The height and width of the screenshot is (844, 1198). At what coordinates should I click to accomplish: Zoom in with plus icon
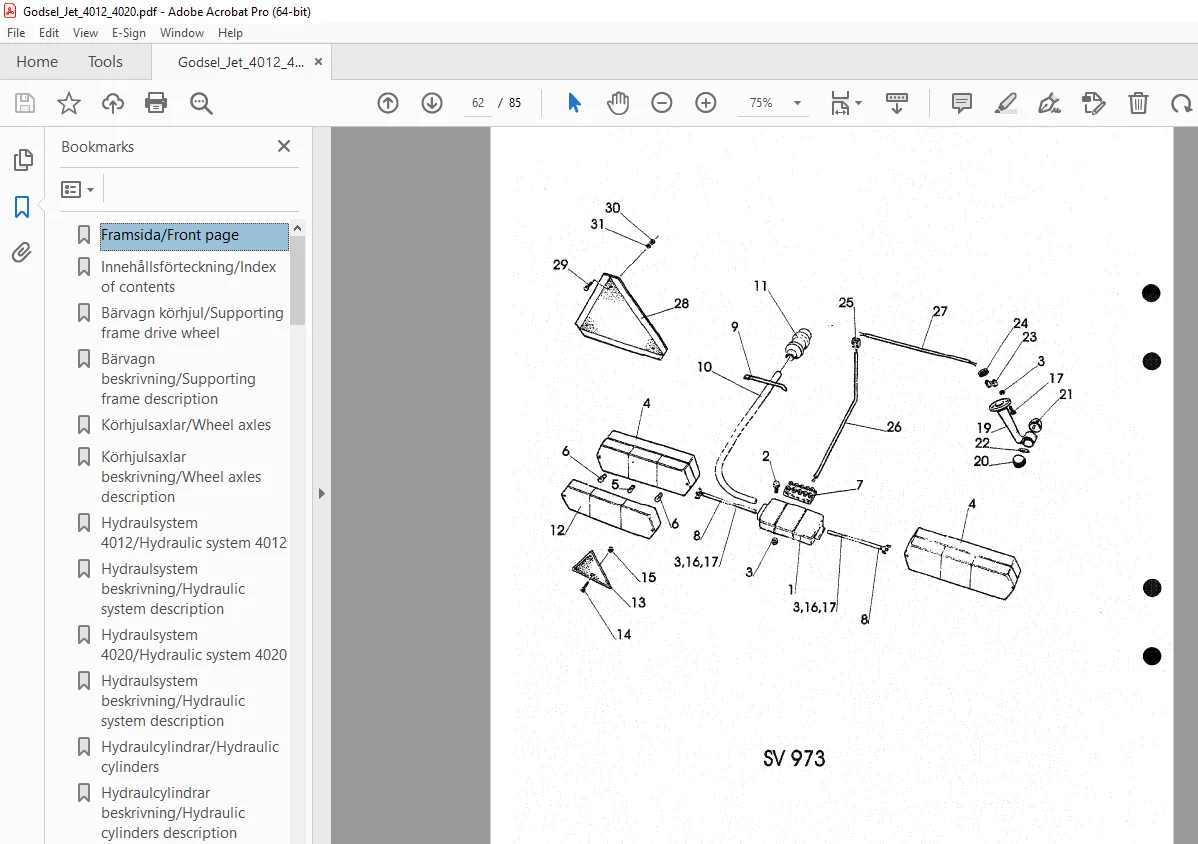point(706,102)
